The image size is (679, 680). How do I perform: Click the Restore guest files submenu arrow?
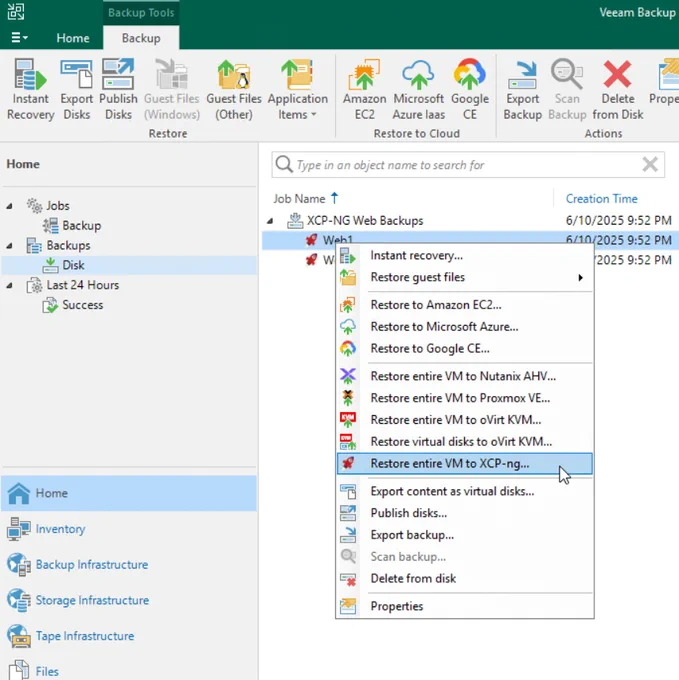click(580, 278)
